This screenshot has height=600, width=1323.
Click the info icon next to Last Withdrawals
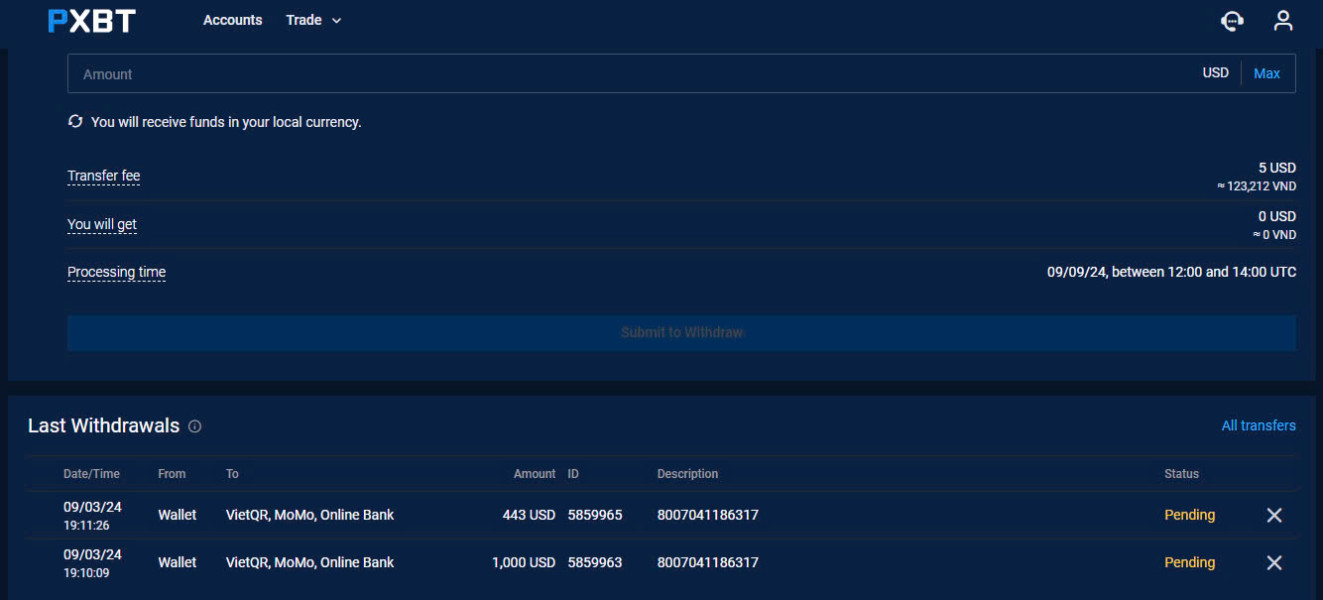coord(195,426)
